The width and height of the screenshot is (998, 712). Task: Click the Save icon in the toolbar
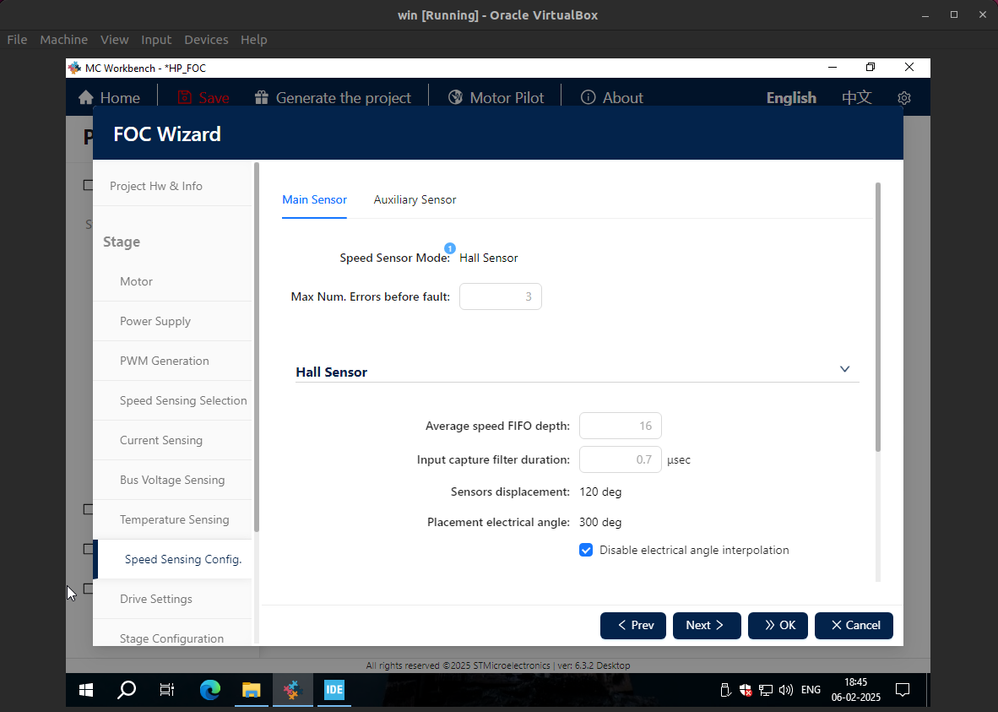tap(184, 97)
